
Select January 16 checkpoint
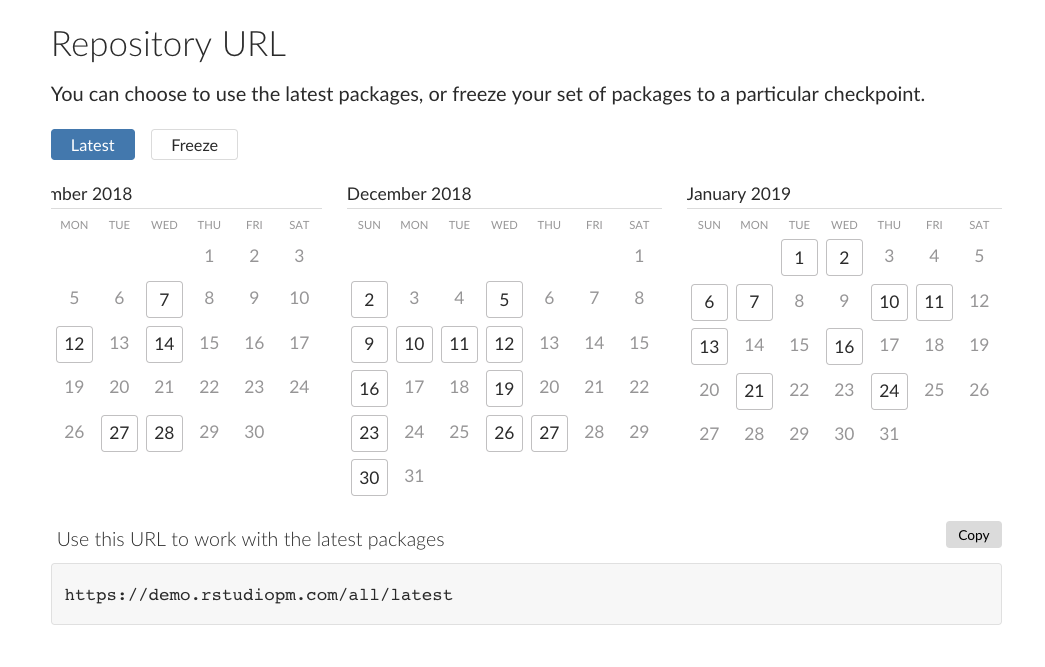844,347
